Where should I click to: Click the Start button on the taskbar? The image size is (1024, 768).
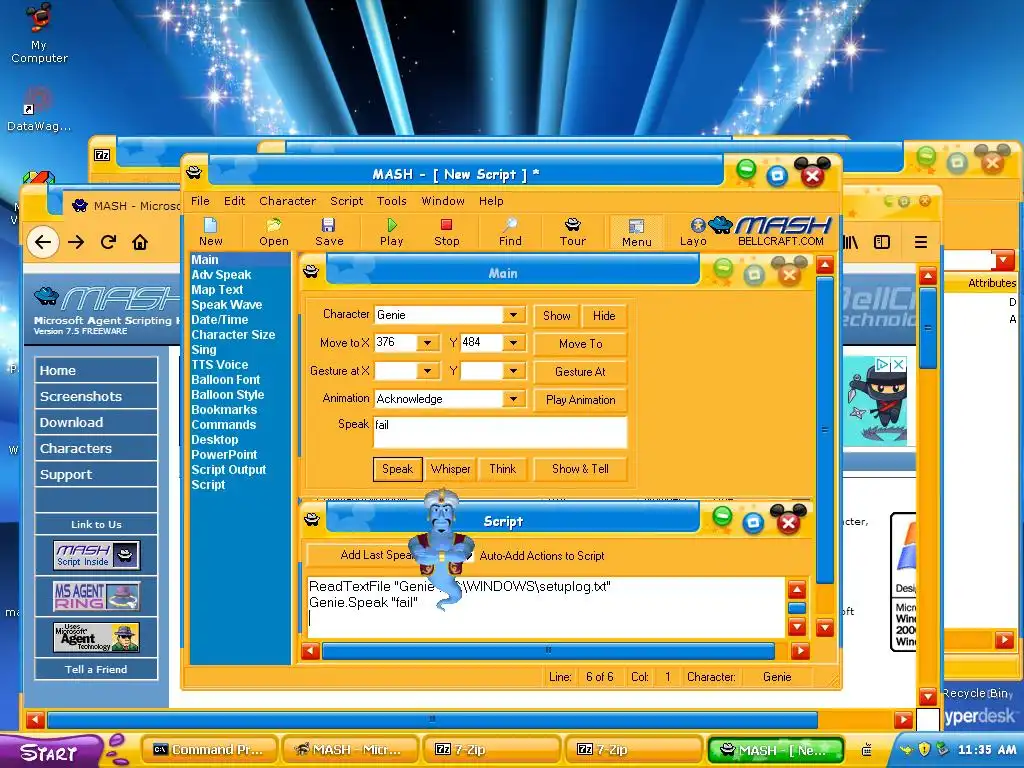point(50,752)
